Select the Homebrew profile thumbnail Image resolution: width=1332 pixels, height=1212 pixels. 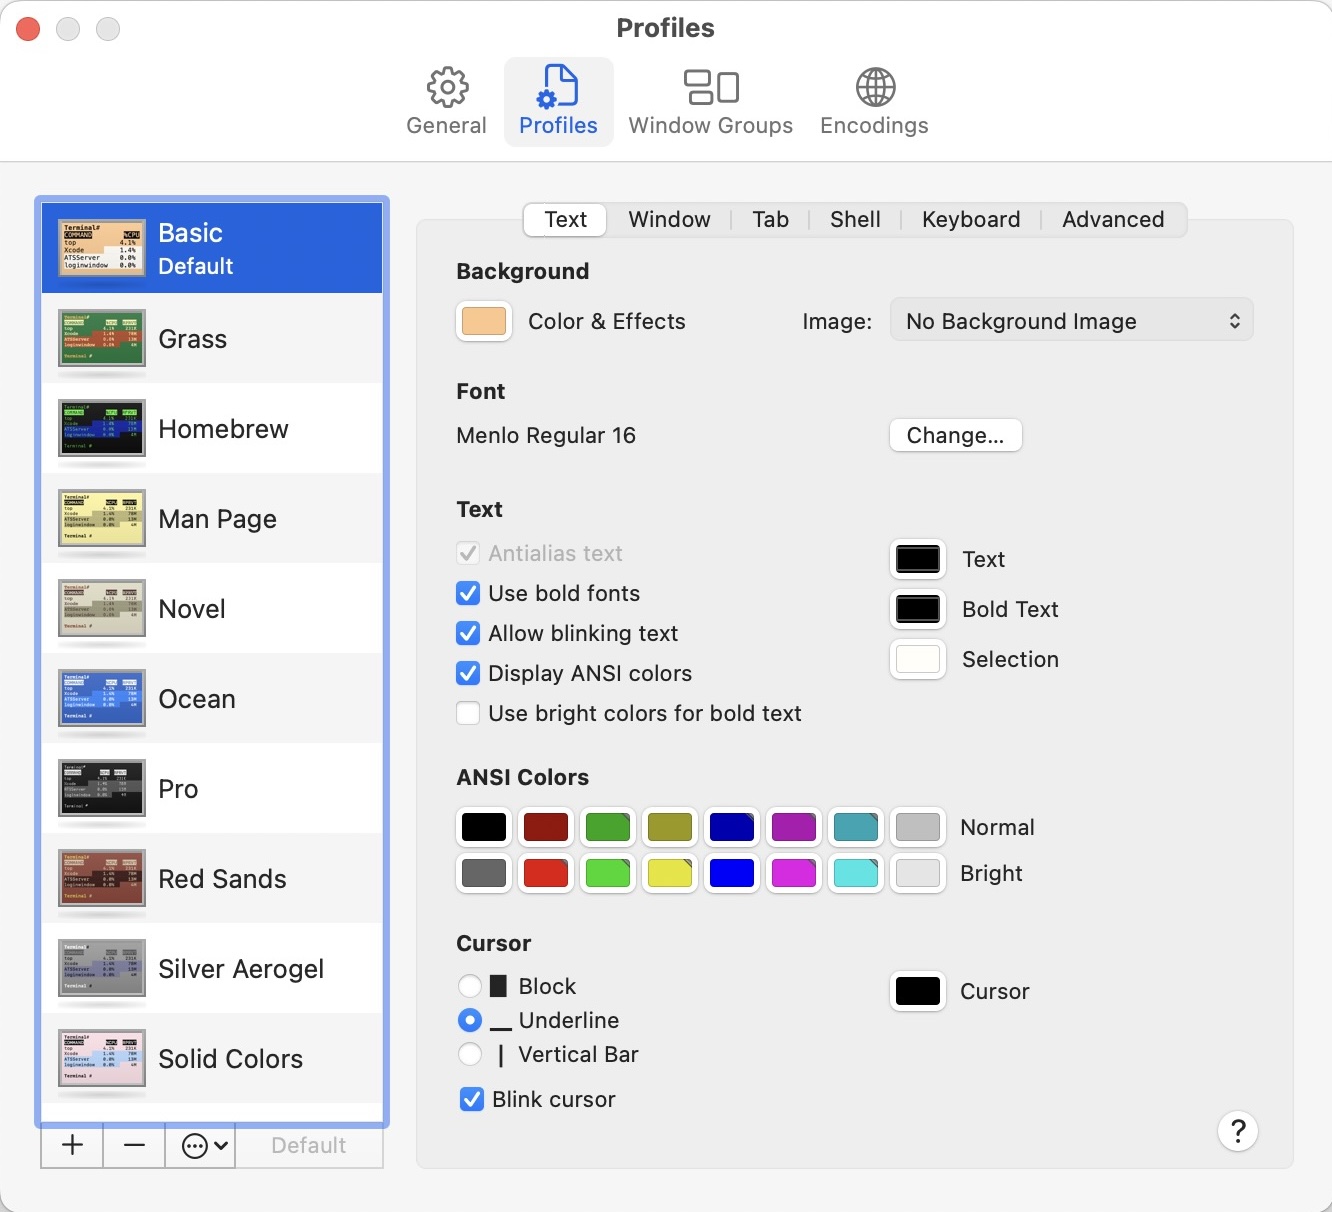(102, 428)
